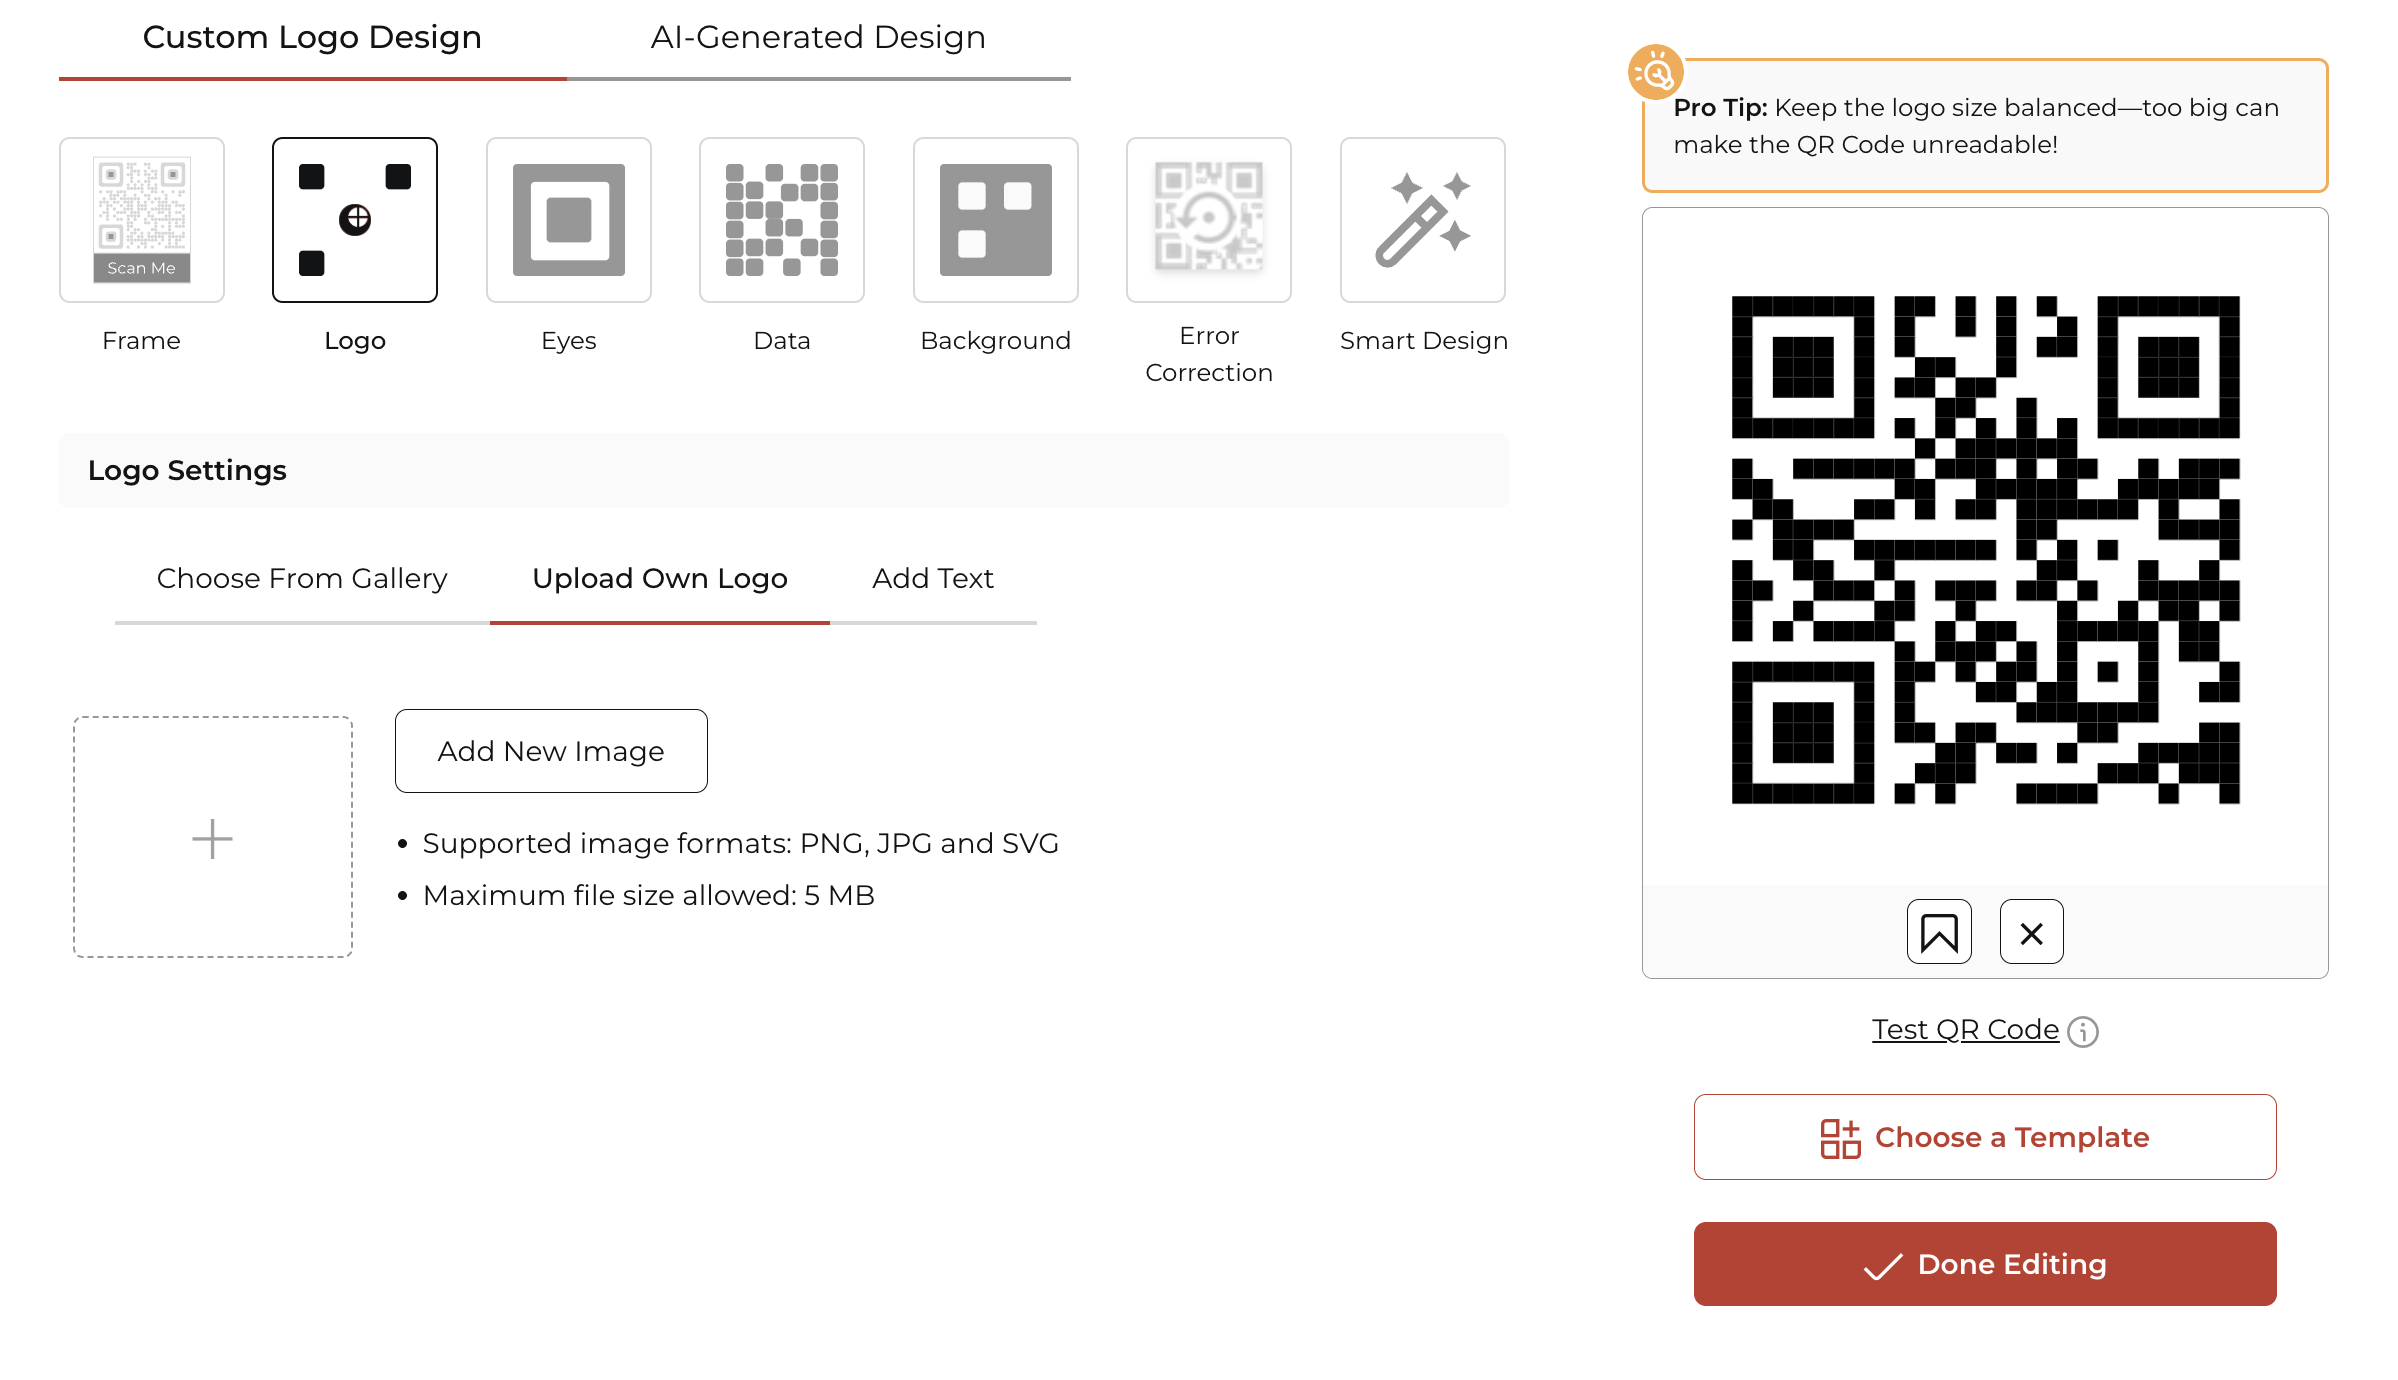Select Upload Own Logo tab
Viewport: 2398px width, 1380px height.
(x=660, y=579)
